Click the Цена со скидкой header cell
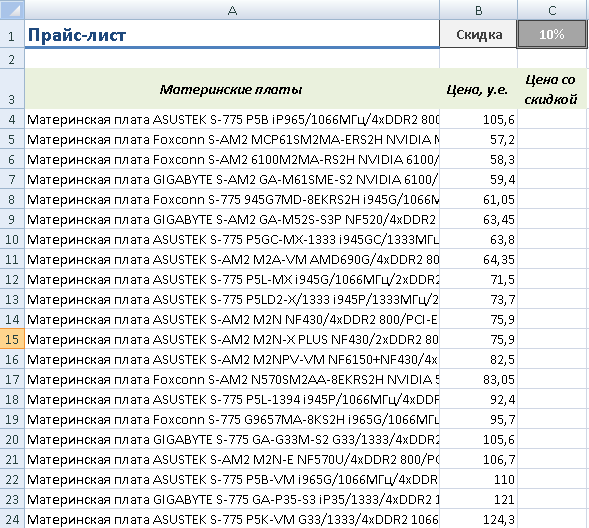589x528 pixels. [552, 89]
